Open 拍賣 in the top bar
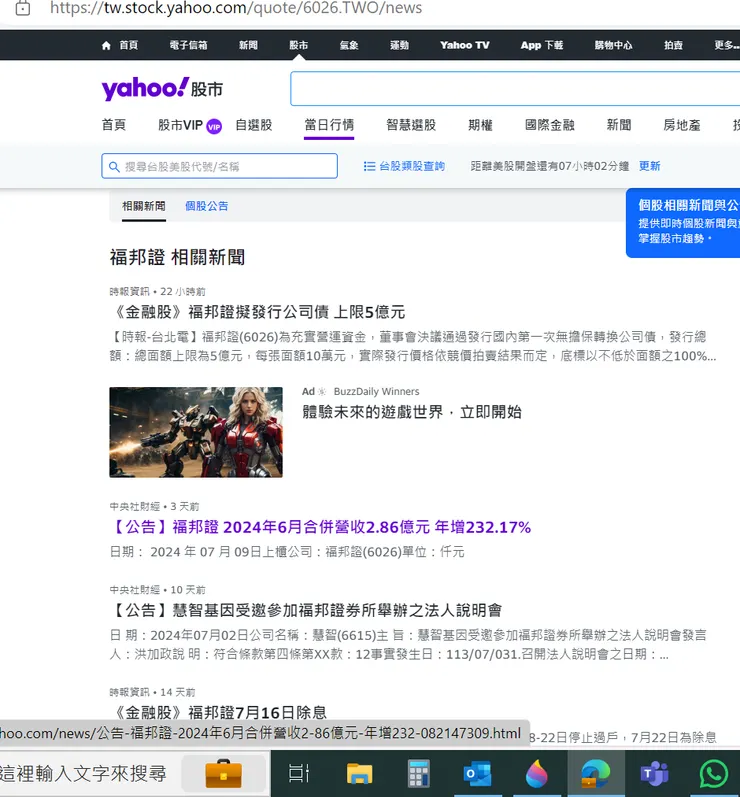The height and width of the screenshot is (797, 740). coord(673,45)
